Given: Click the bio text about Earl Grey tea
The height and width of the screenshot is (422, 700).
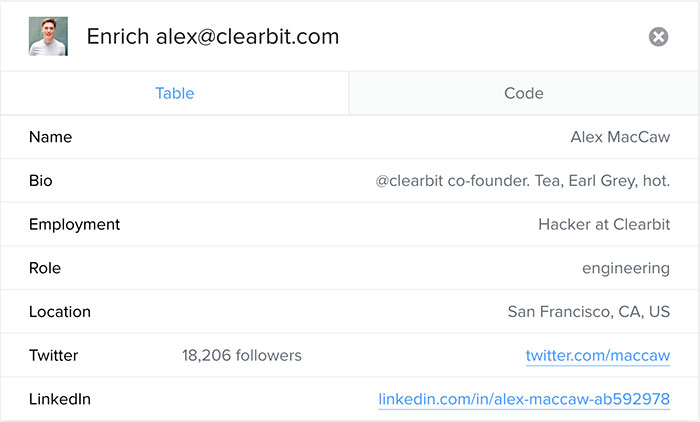Looking at the screenshot, I should tap(523, 181).
